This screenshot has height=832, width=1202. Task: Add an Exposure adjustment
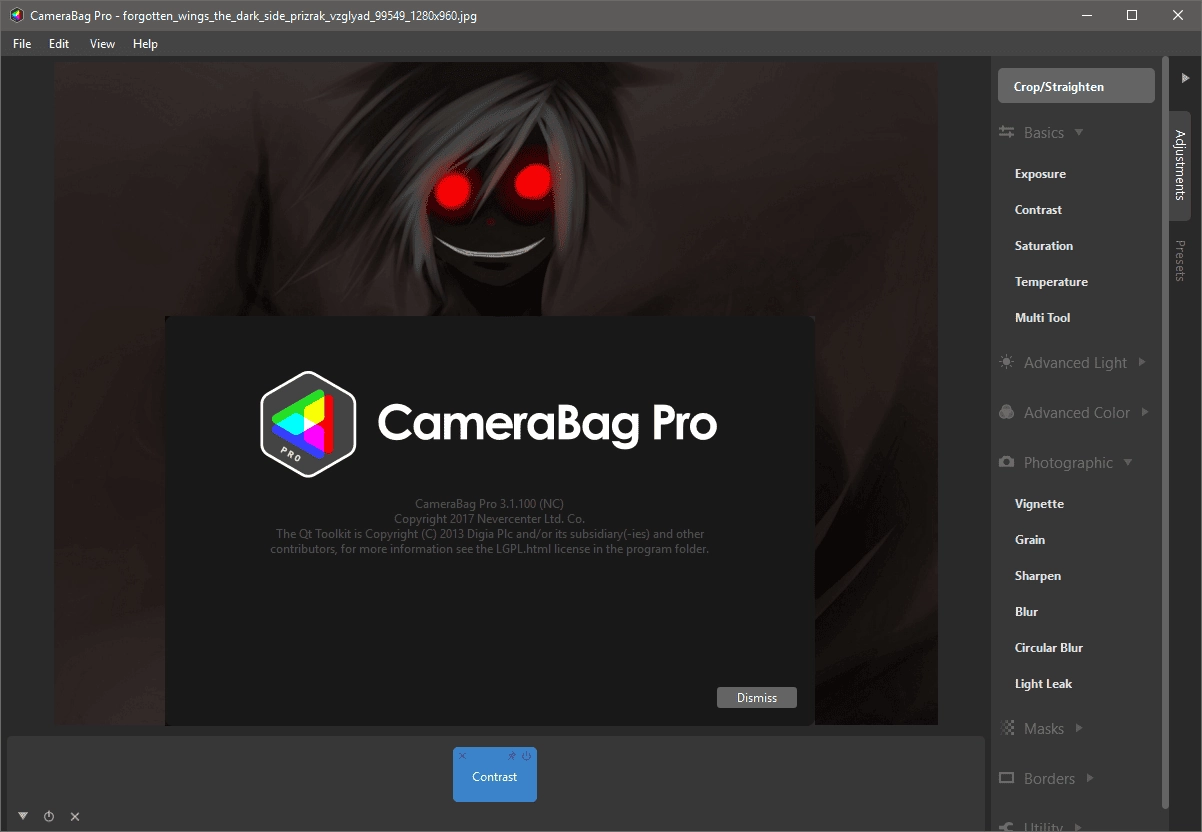click(x=1040, y=174)
